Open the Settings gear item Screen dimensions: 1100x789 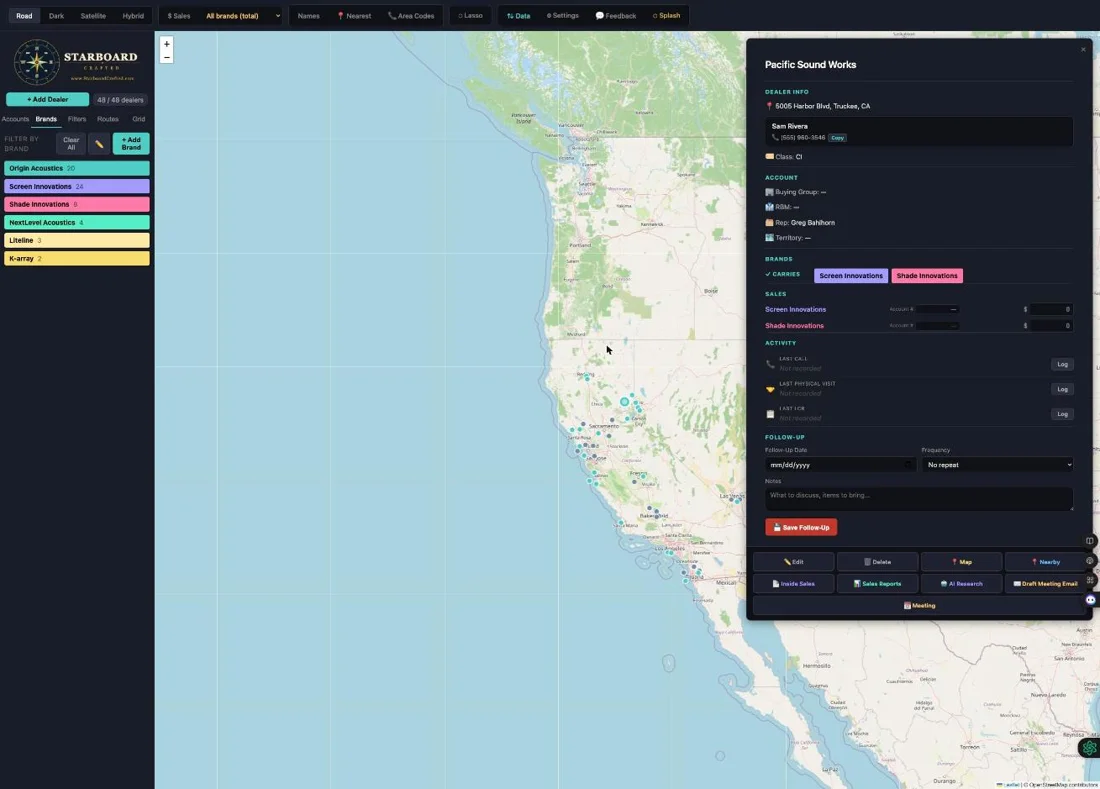tap(563, 15)
